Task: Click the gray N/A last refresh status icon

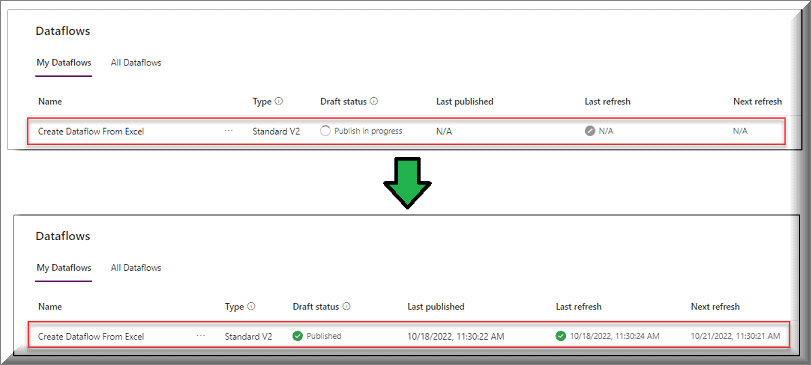Action: (590, 131)
